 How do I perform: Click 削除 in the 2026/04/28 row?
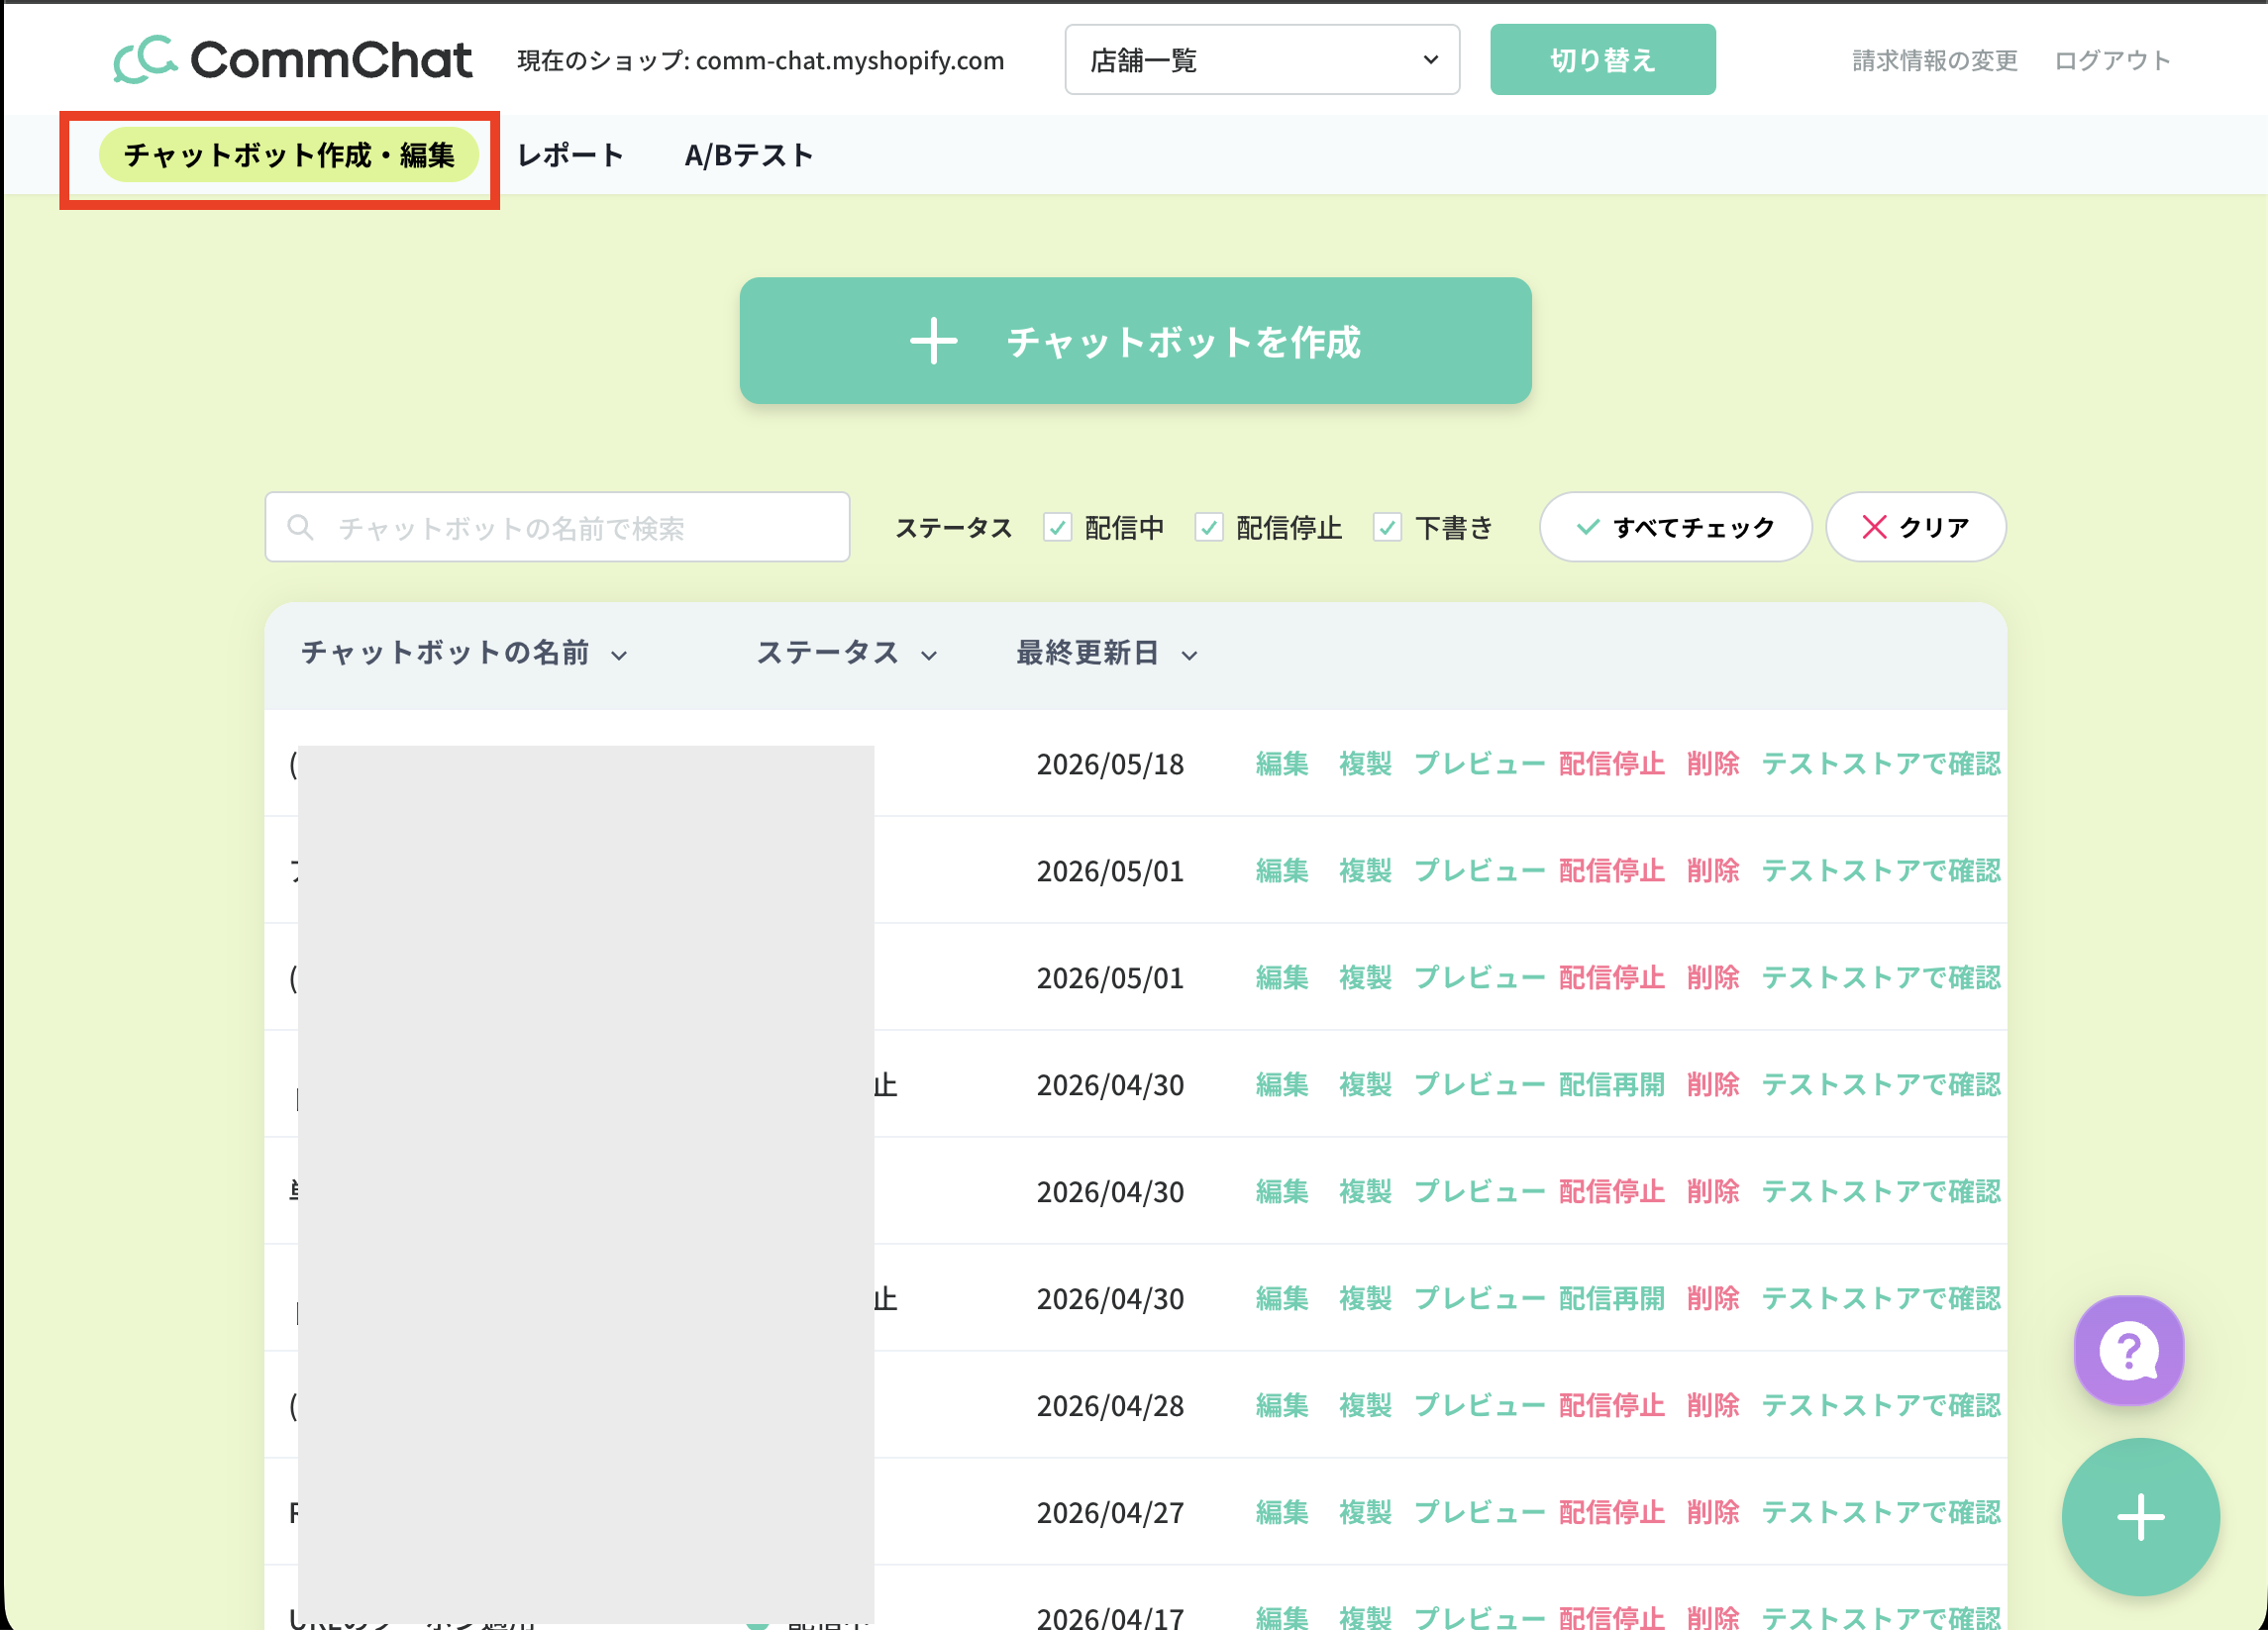coord(1713,1406)
